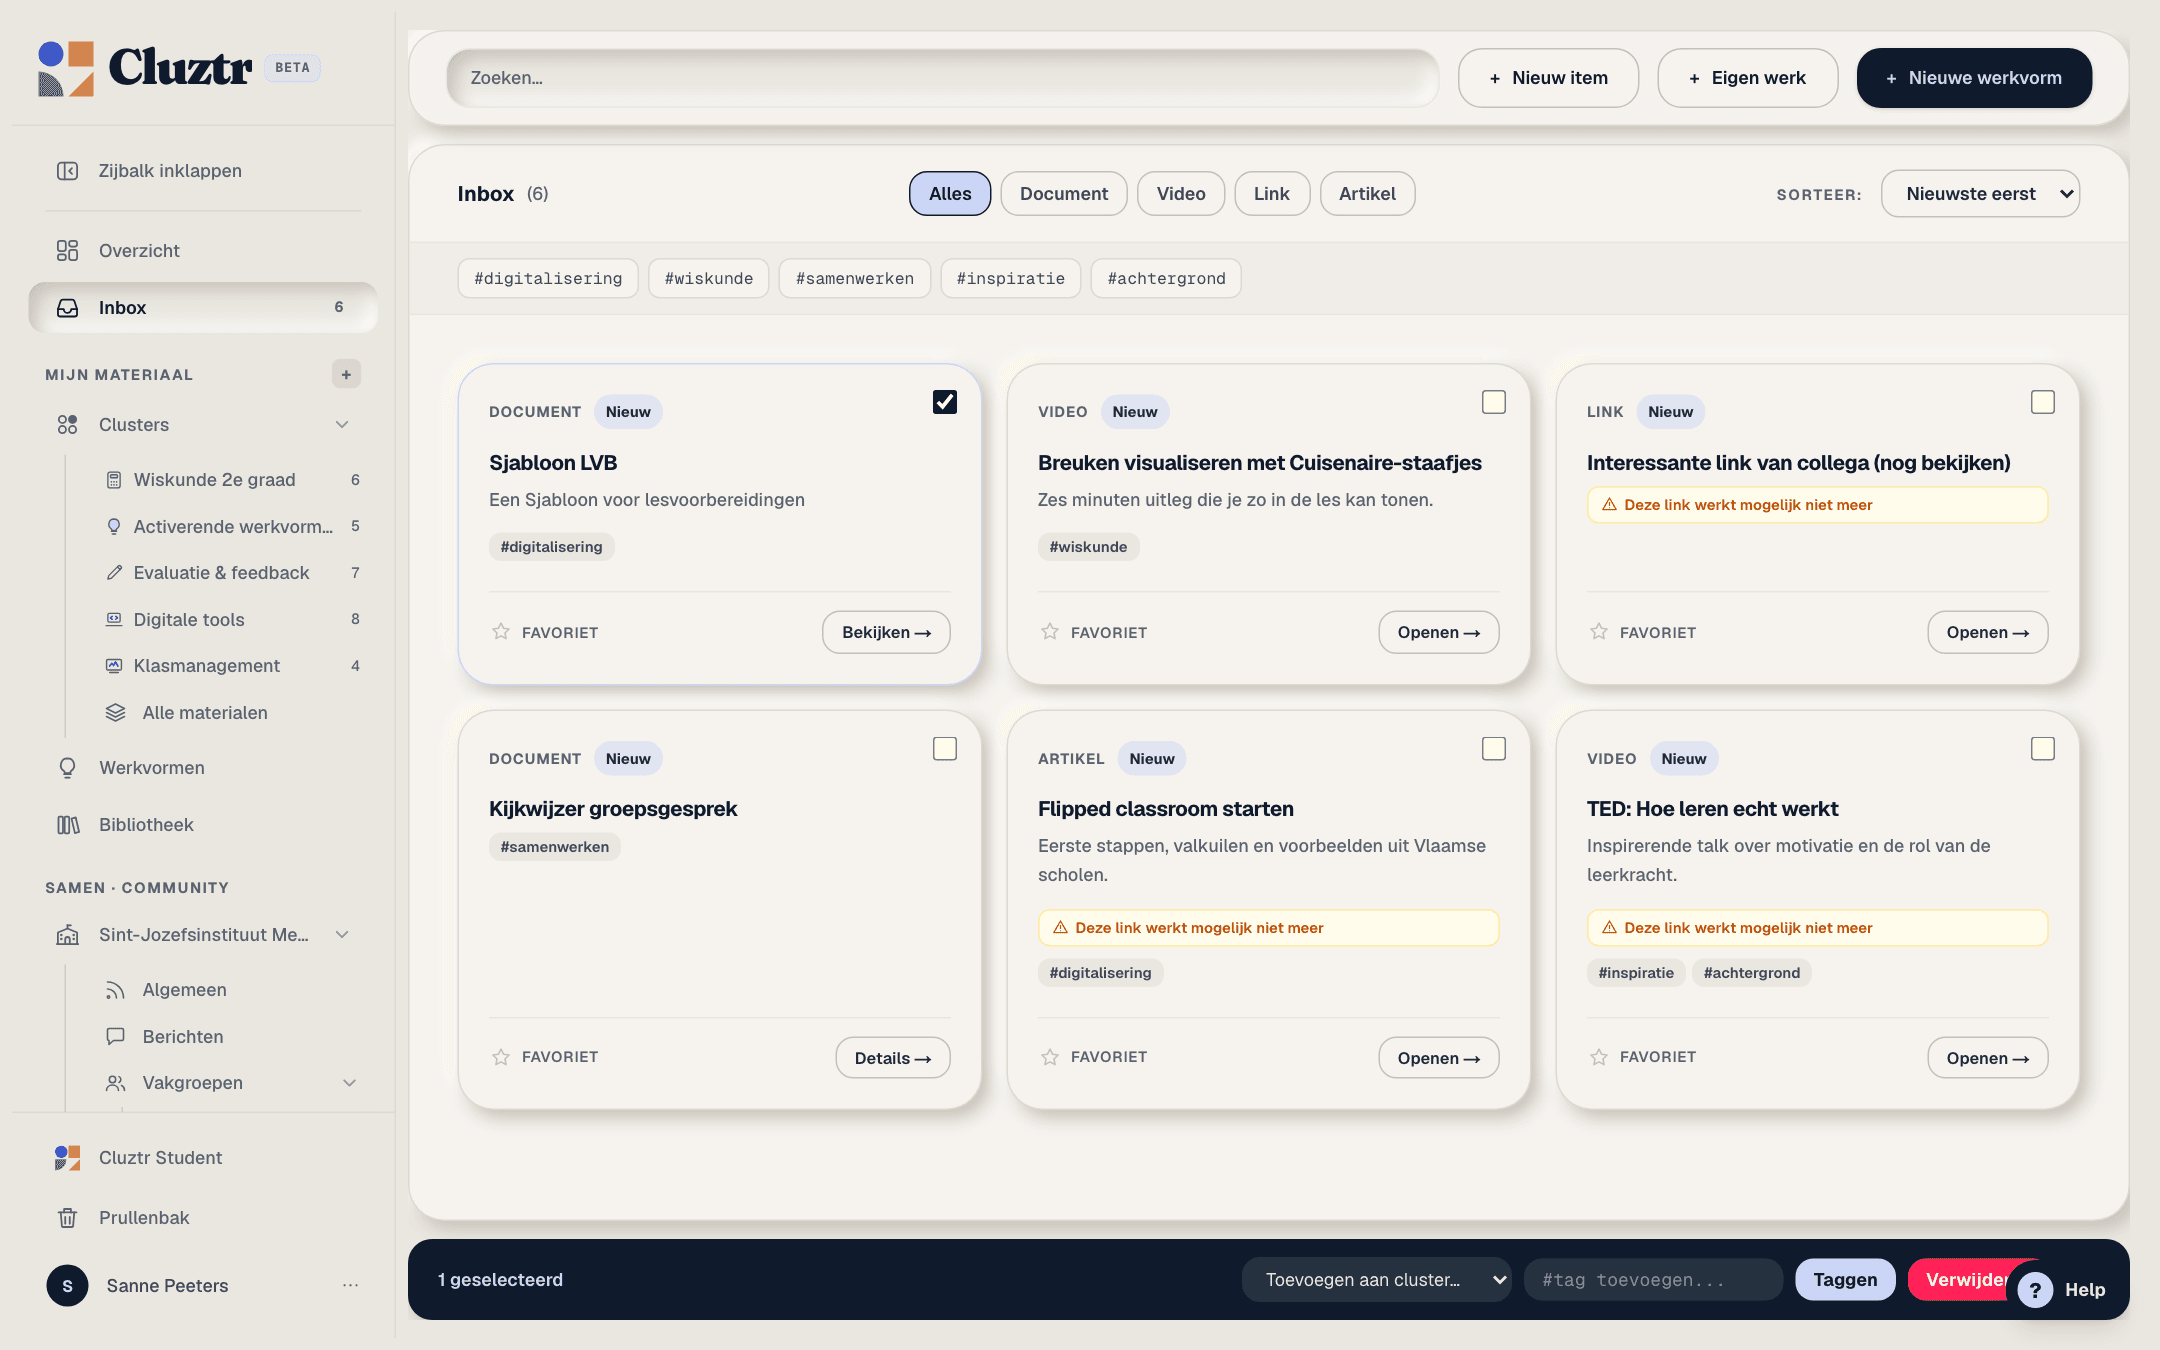Click the Nieuwe werkvorm button
Screen dimensions: 2160x1350
[1974, 78]
